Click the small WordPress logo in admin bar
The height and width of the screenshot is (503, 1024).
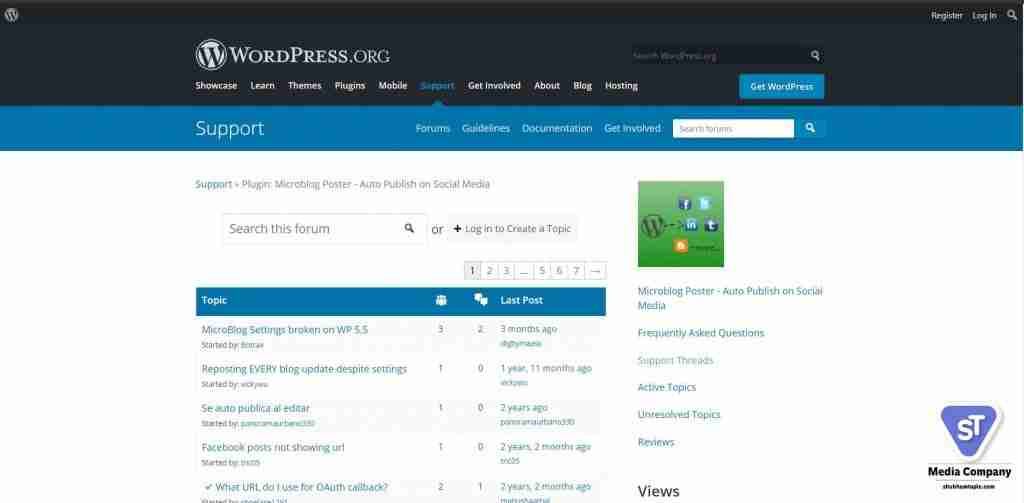11,15
